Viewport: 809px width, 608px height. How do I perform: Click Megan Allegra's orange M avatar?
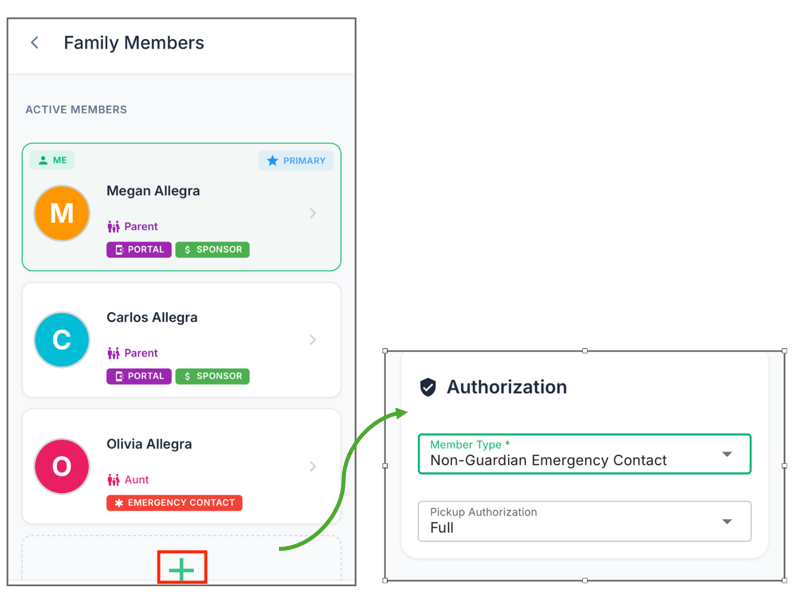click(x=62, y=213)
